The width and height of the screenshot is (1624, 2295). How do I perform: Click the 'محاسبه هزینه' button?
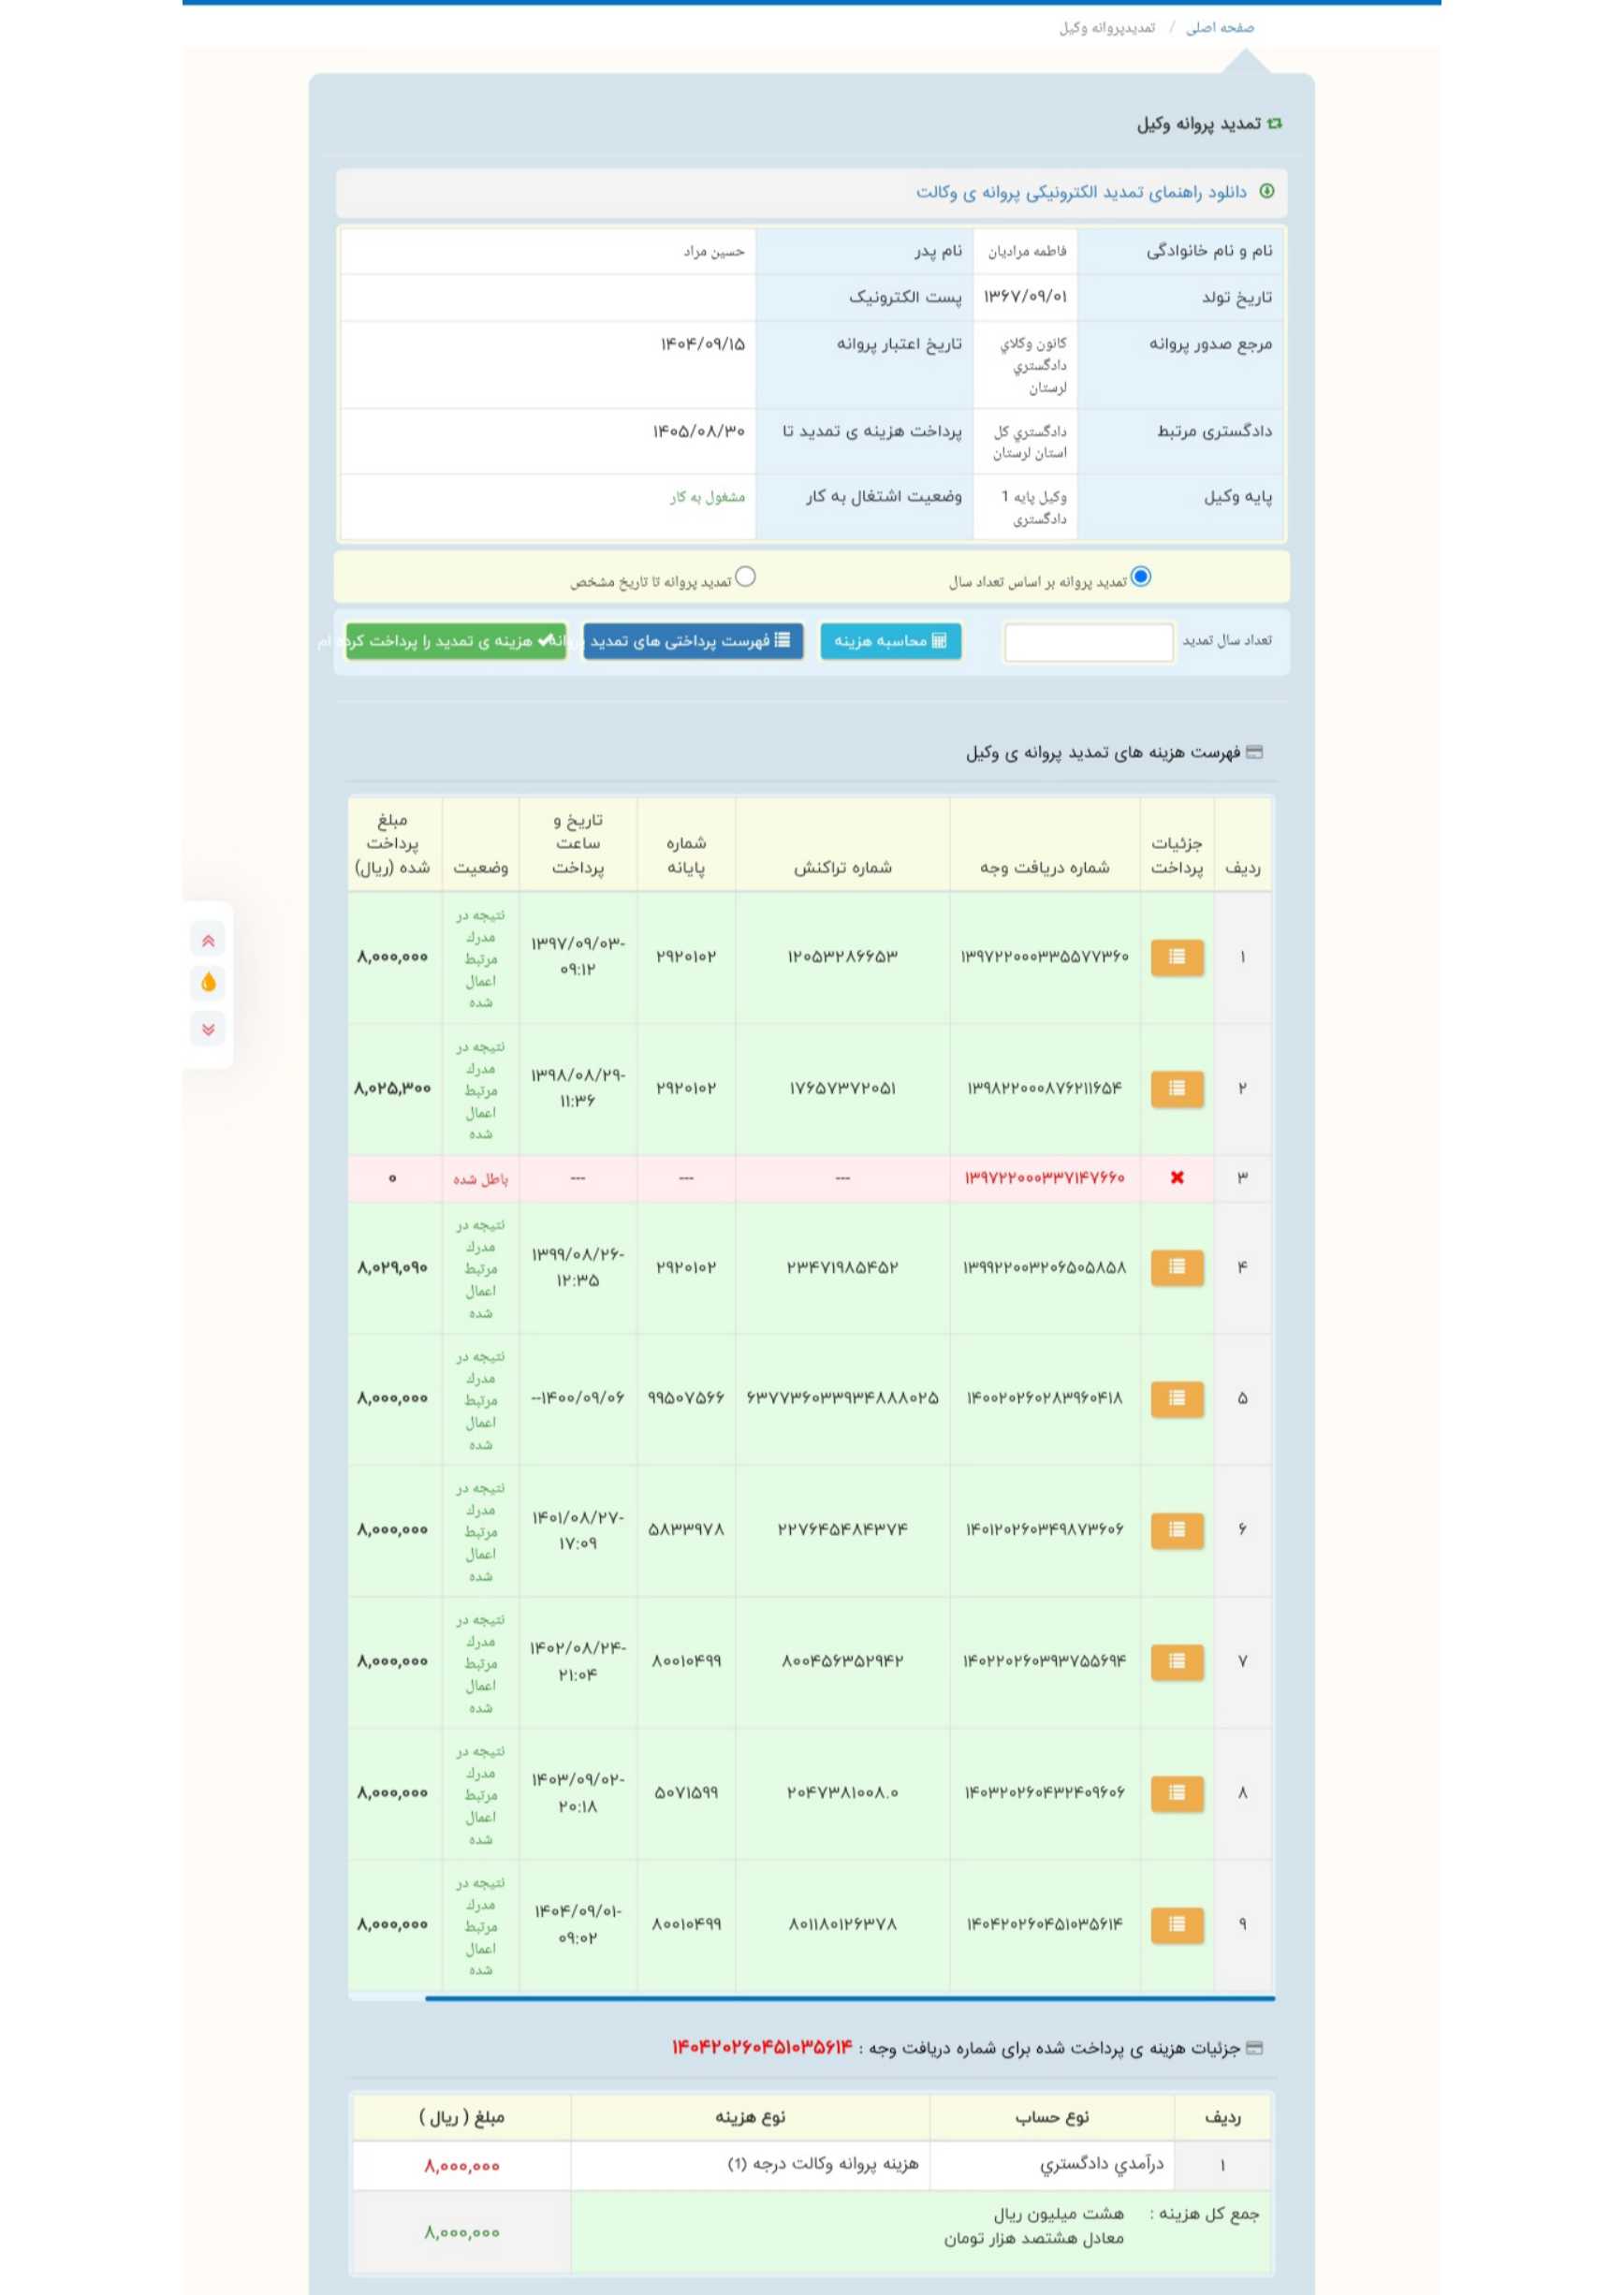pyautogui.click(x=890, y=641)
